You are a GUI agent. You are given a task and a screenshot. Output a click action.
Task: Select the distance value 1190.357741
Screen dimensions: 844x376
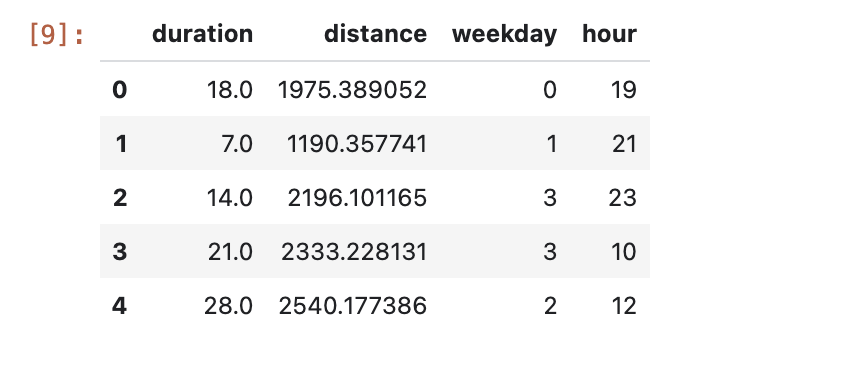pos(357,144)
